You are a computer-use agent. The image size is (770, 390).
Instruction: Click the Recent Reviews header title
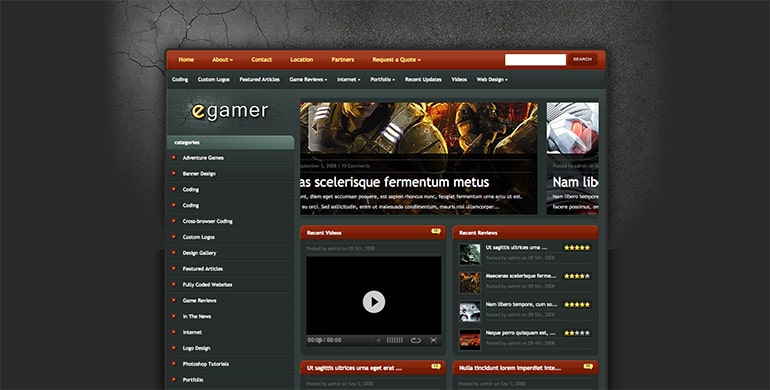click(478, 233)
